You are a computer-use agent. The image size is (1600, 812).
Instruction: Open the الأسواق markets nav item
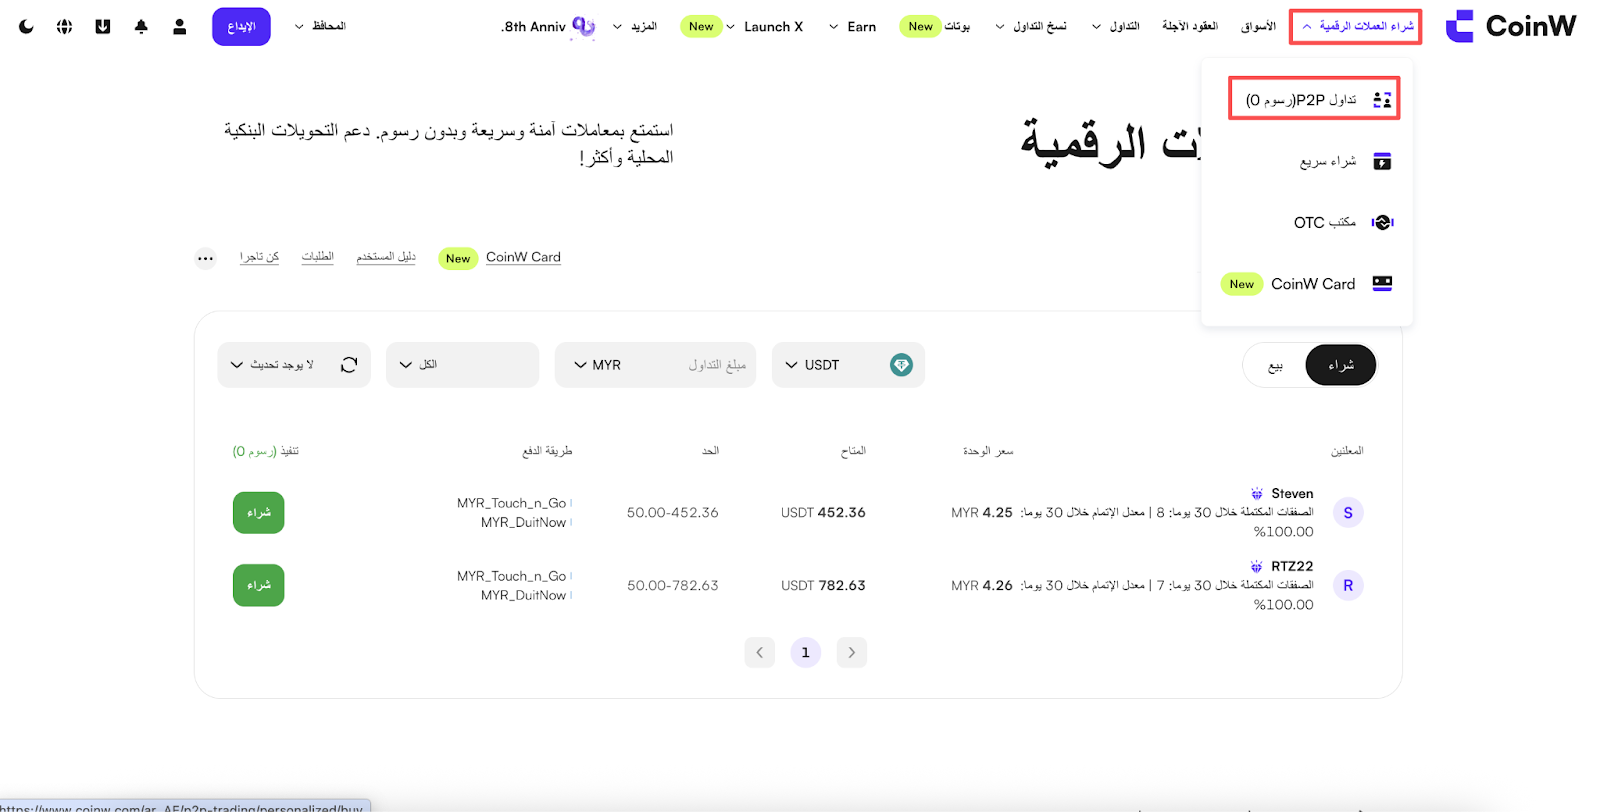(x=1259, y=26)
